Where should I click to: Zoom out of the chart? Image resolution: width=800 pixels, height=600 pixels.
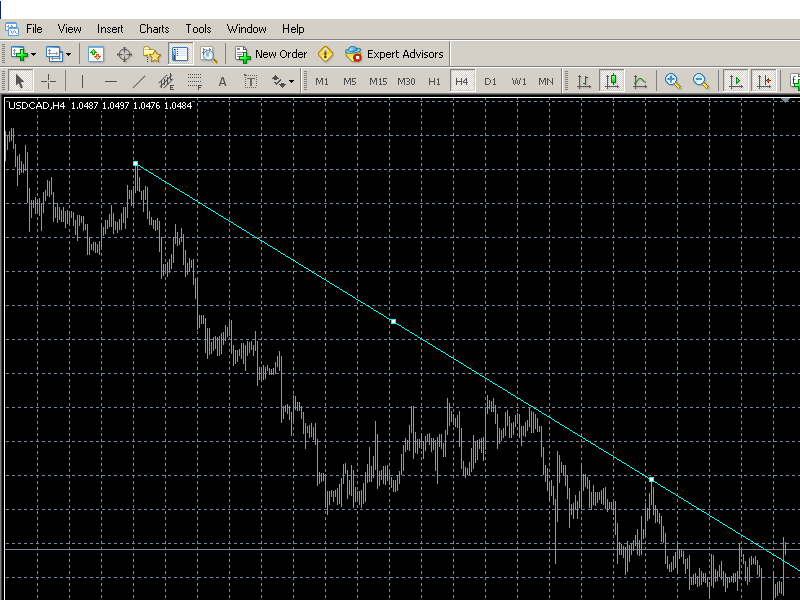pos(701,81)
